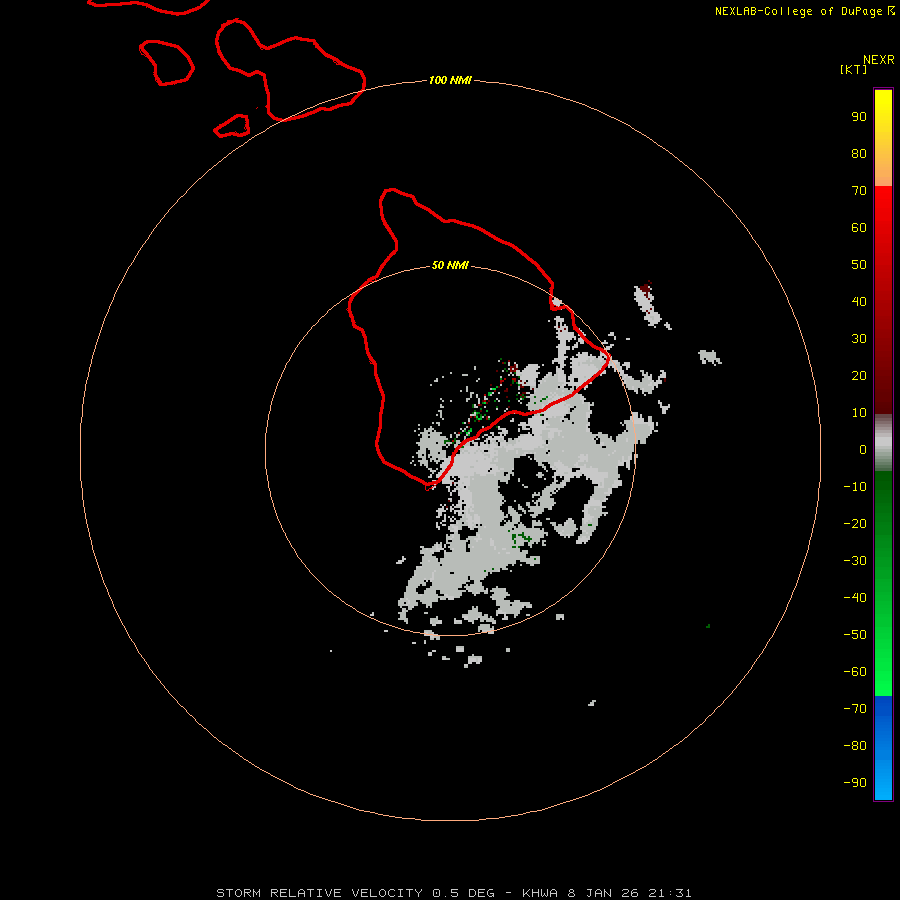Click the KHWA station identifier in the caption
Image resolution: width=900 pixels, height=900 pixels.
tap(540, 893)
